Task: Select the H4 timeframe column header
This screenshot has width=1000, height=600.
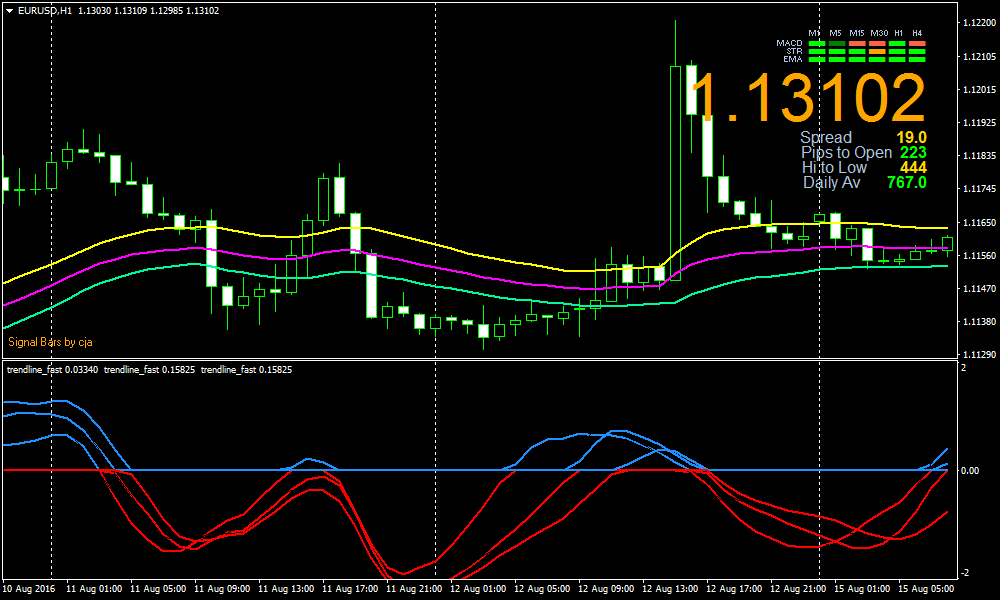Action: click(x=917, y=32)
